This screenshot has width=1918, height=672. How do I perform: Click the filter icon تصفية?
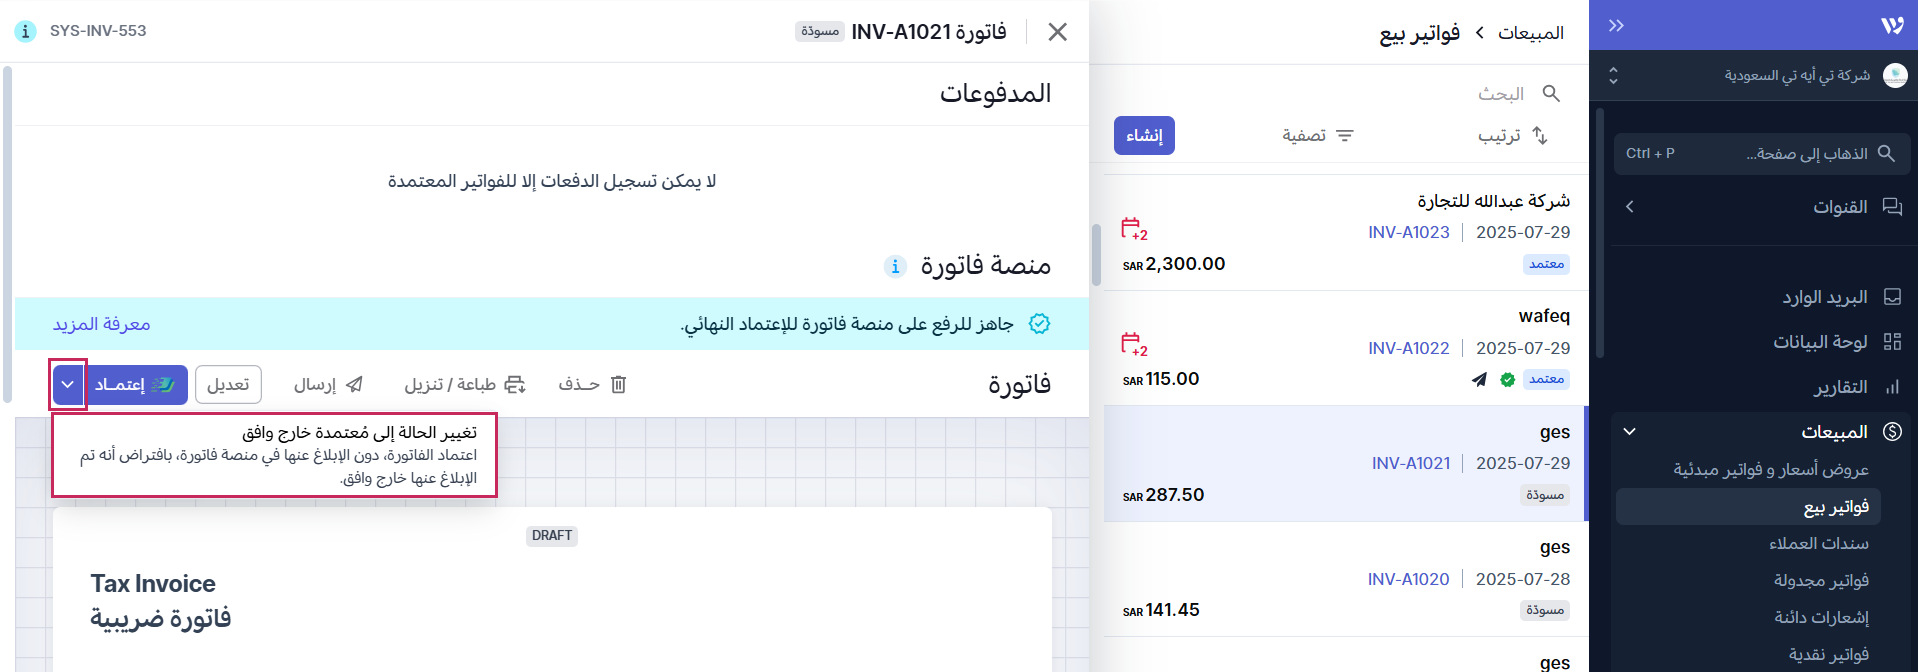tap(1345, 135)
